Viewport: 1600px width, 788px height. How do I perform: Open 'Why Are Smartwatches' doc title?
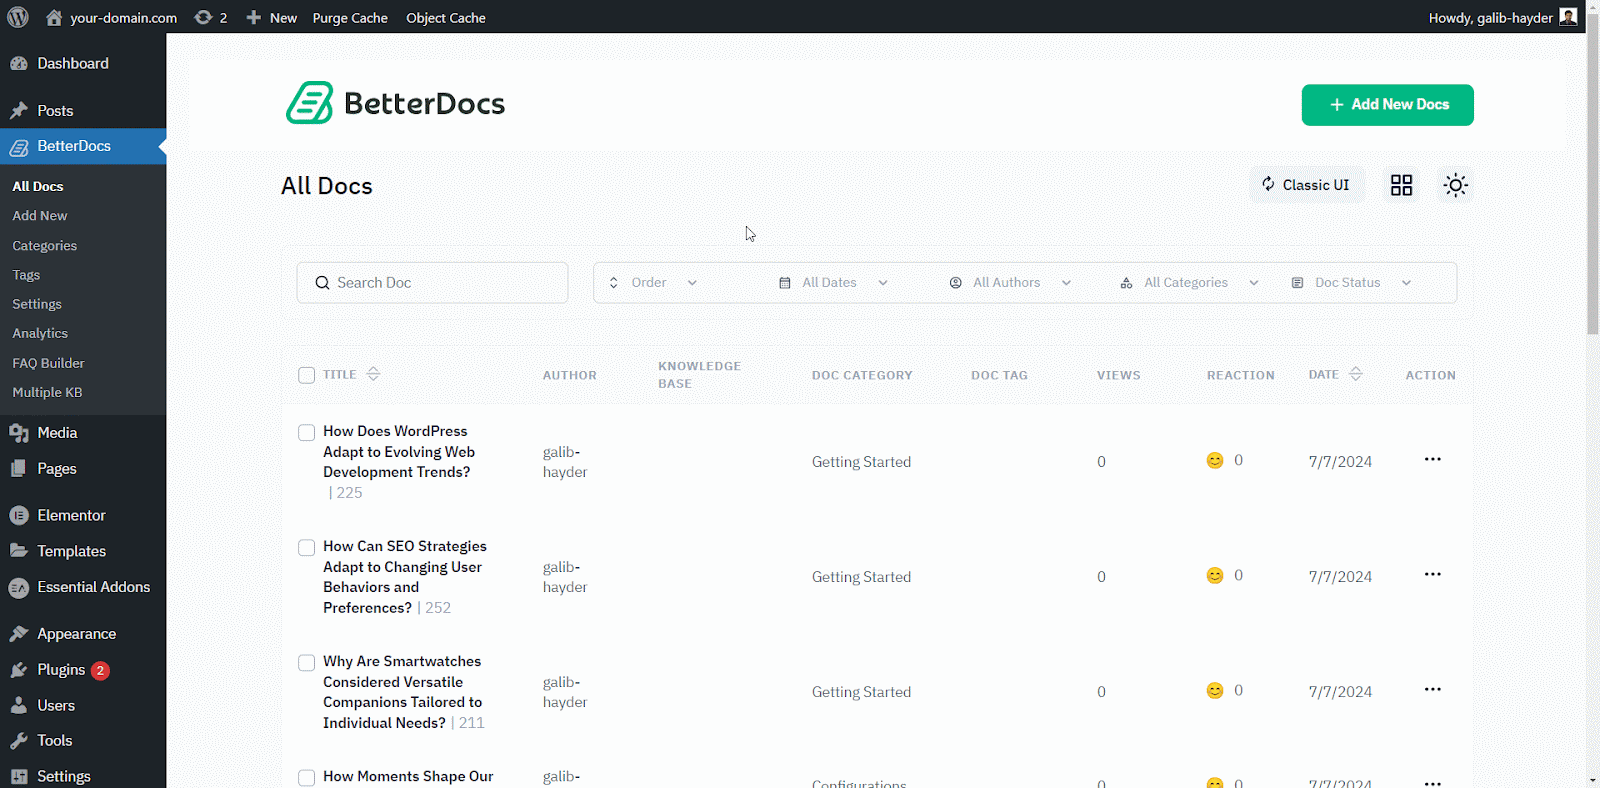click(402, 692)
